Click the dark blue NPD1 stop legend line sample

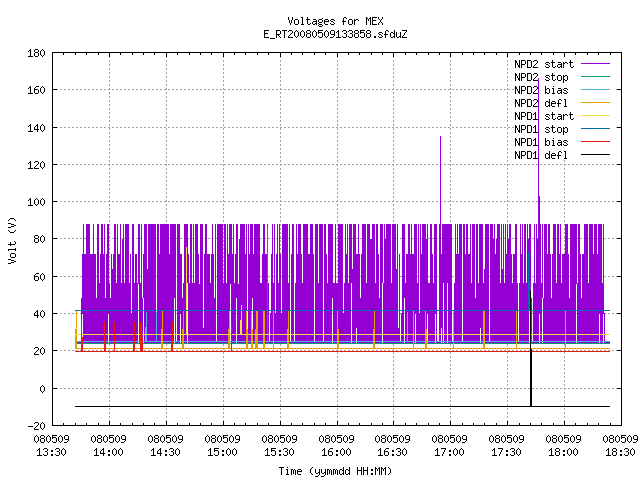[x=595, y=129]
